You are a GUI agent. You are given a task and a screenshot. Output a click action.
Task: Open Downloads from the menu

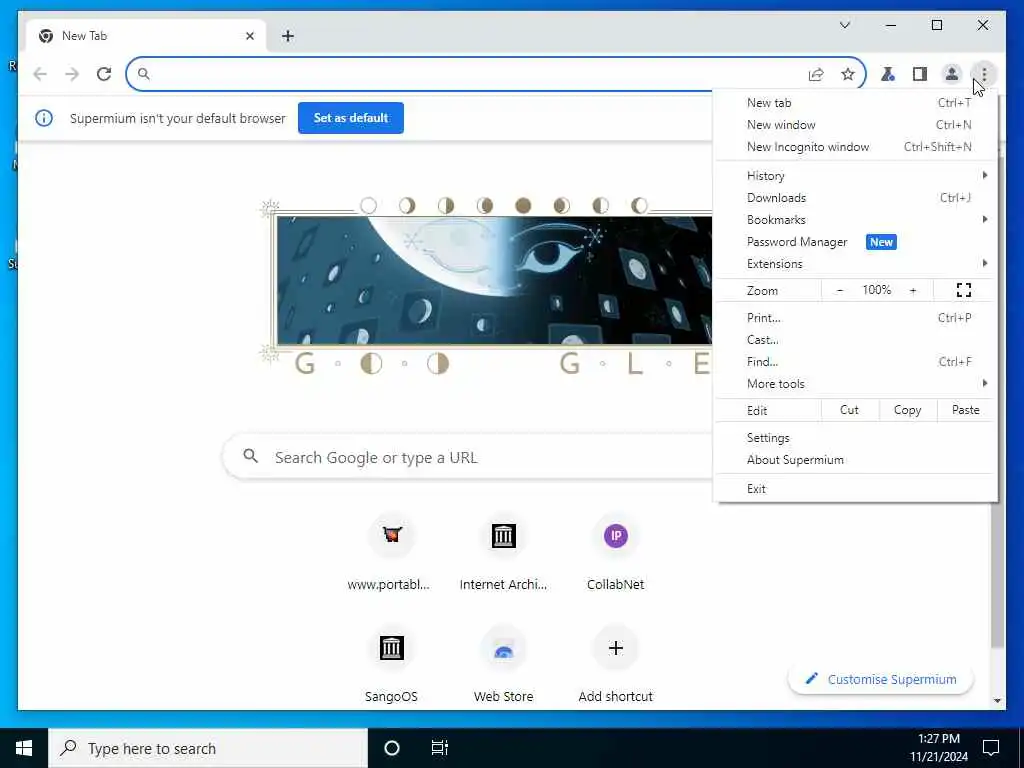click(856, 198)
